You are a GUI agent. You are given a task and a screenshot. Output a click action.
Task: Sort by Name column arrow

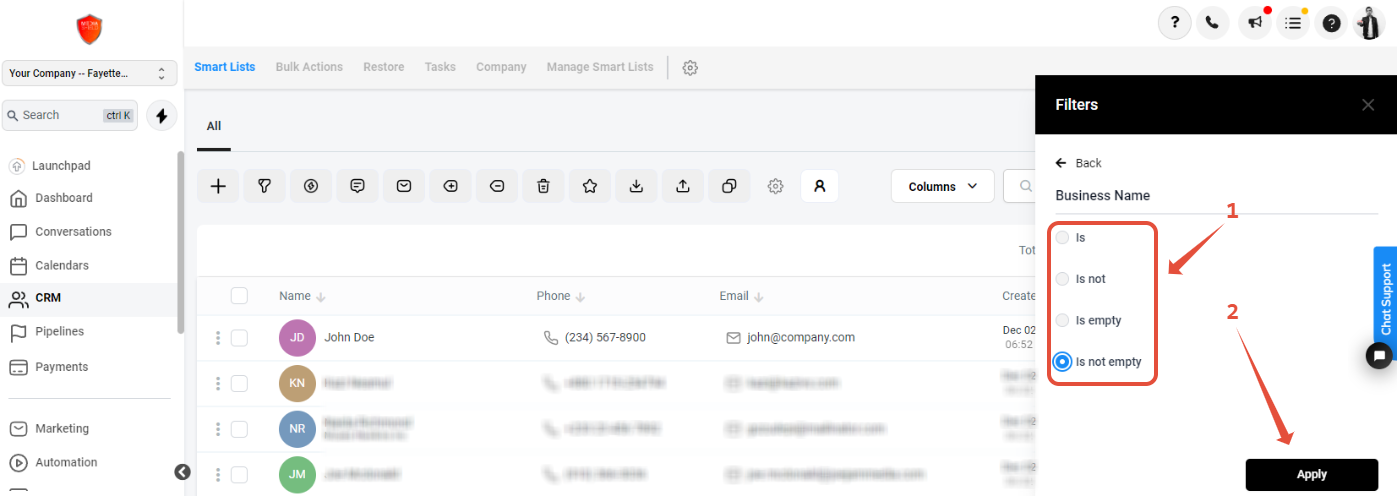(x=322, y=297)
